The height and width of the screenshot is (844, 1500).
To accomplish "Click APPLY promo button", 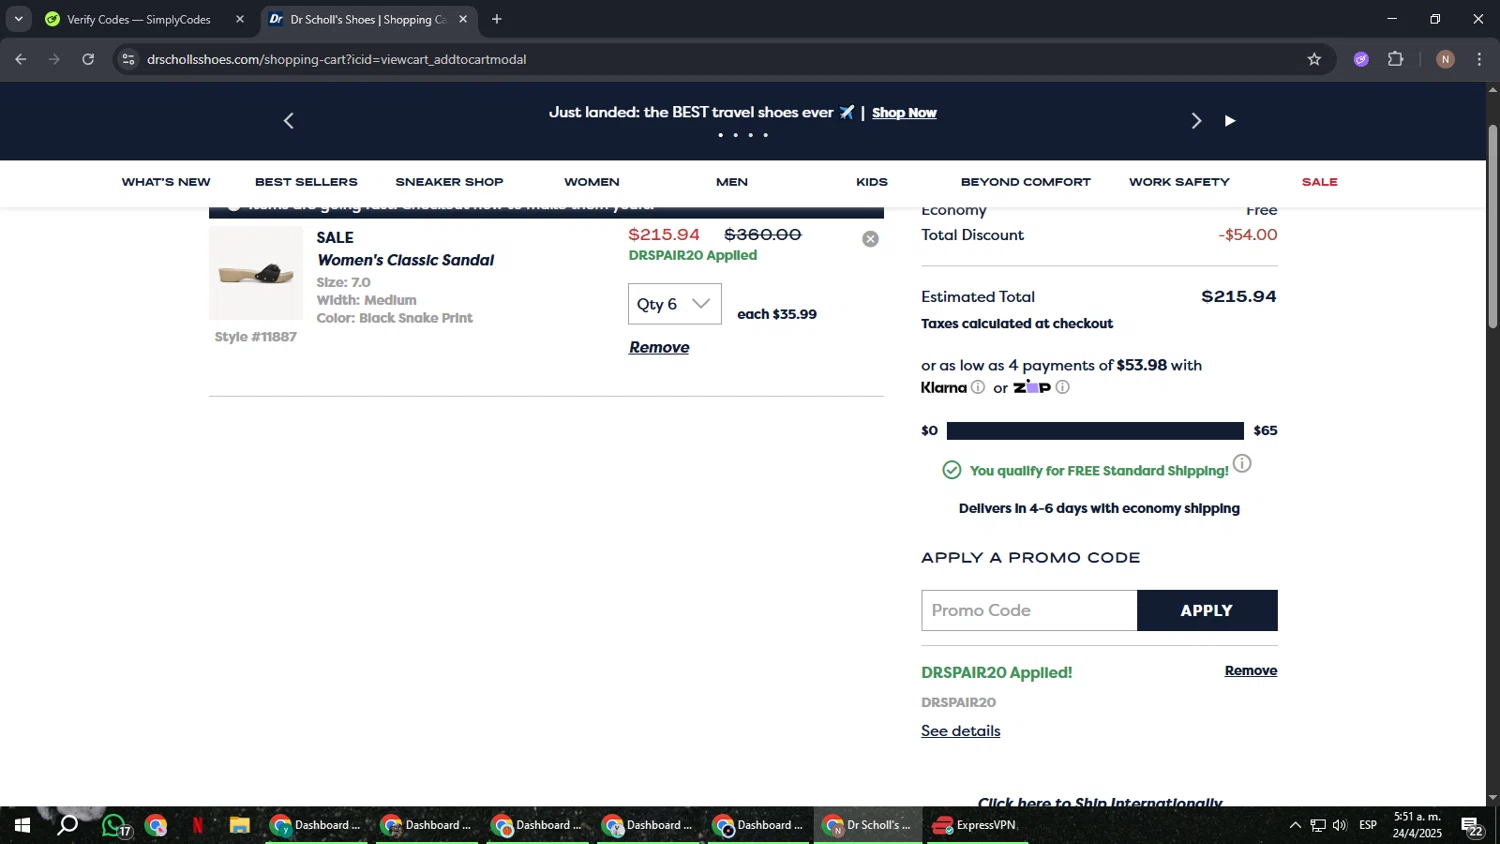I will click(x=1207, y=610).
